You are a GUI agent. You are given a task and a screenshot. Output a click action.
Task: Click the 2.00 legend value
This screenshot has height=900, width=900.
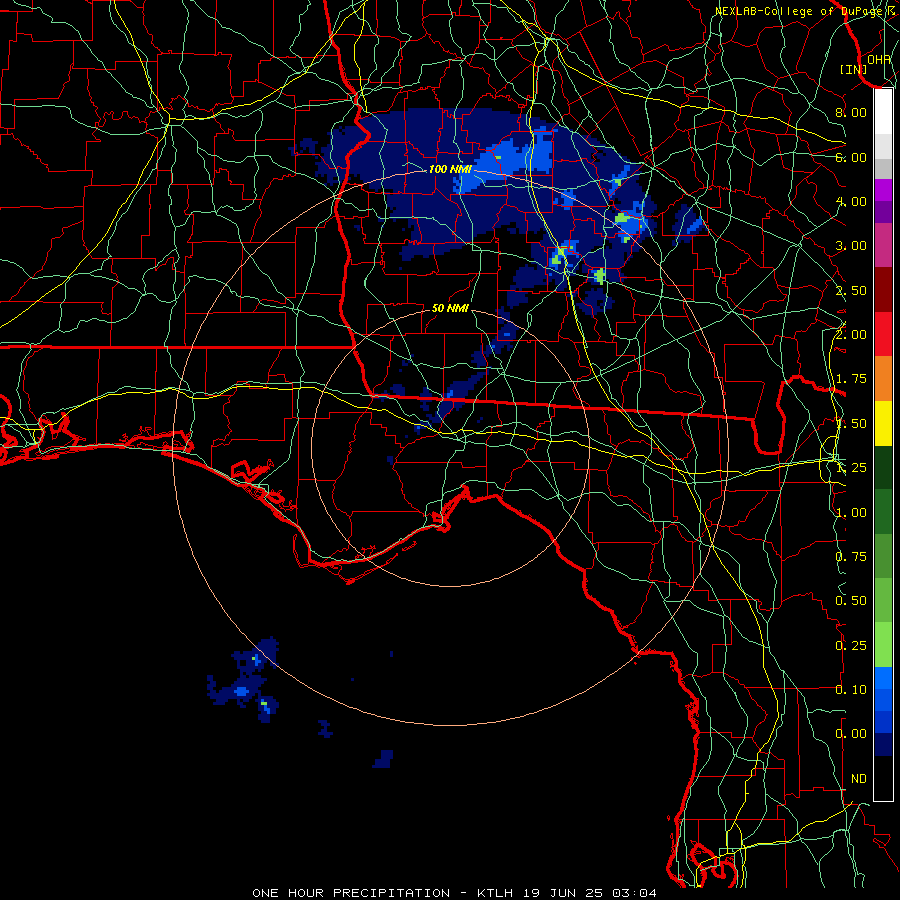[851, 335]
